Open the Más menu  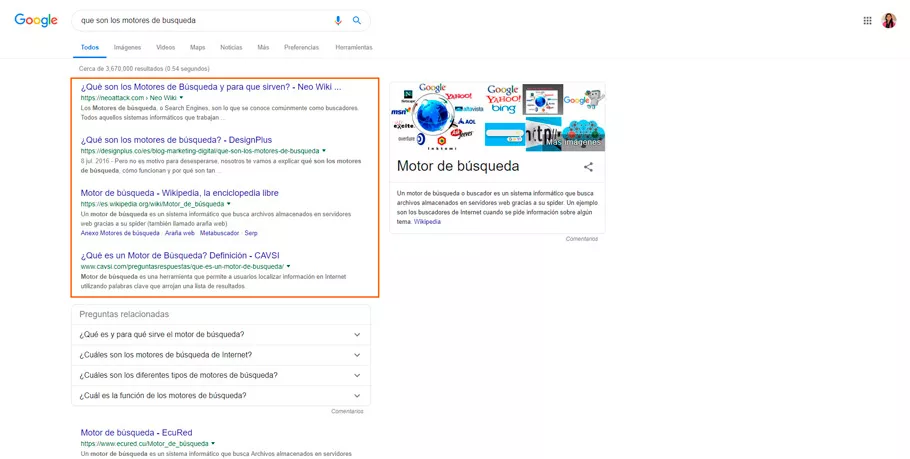263,48
